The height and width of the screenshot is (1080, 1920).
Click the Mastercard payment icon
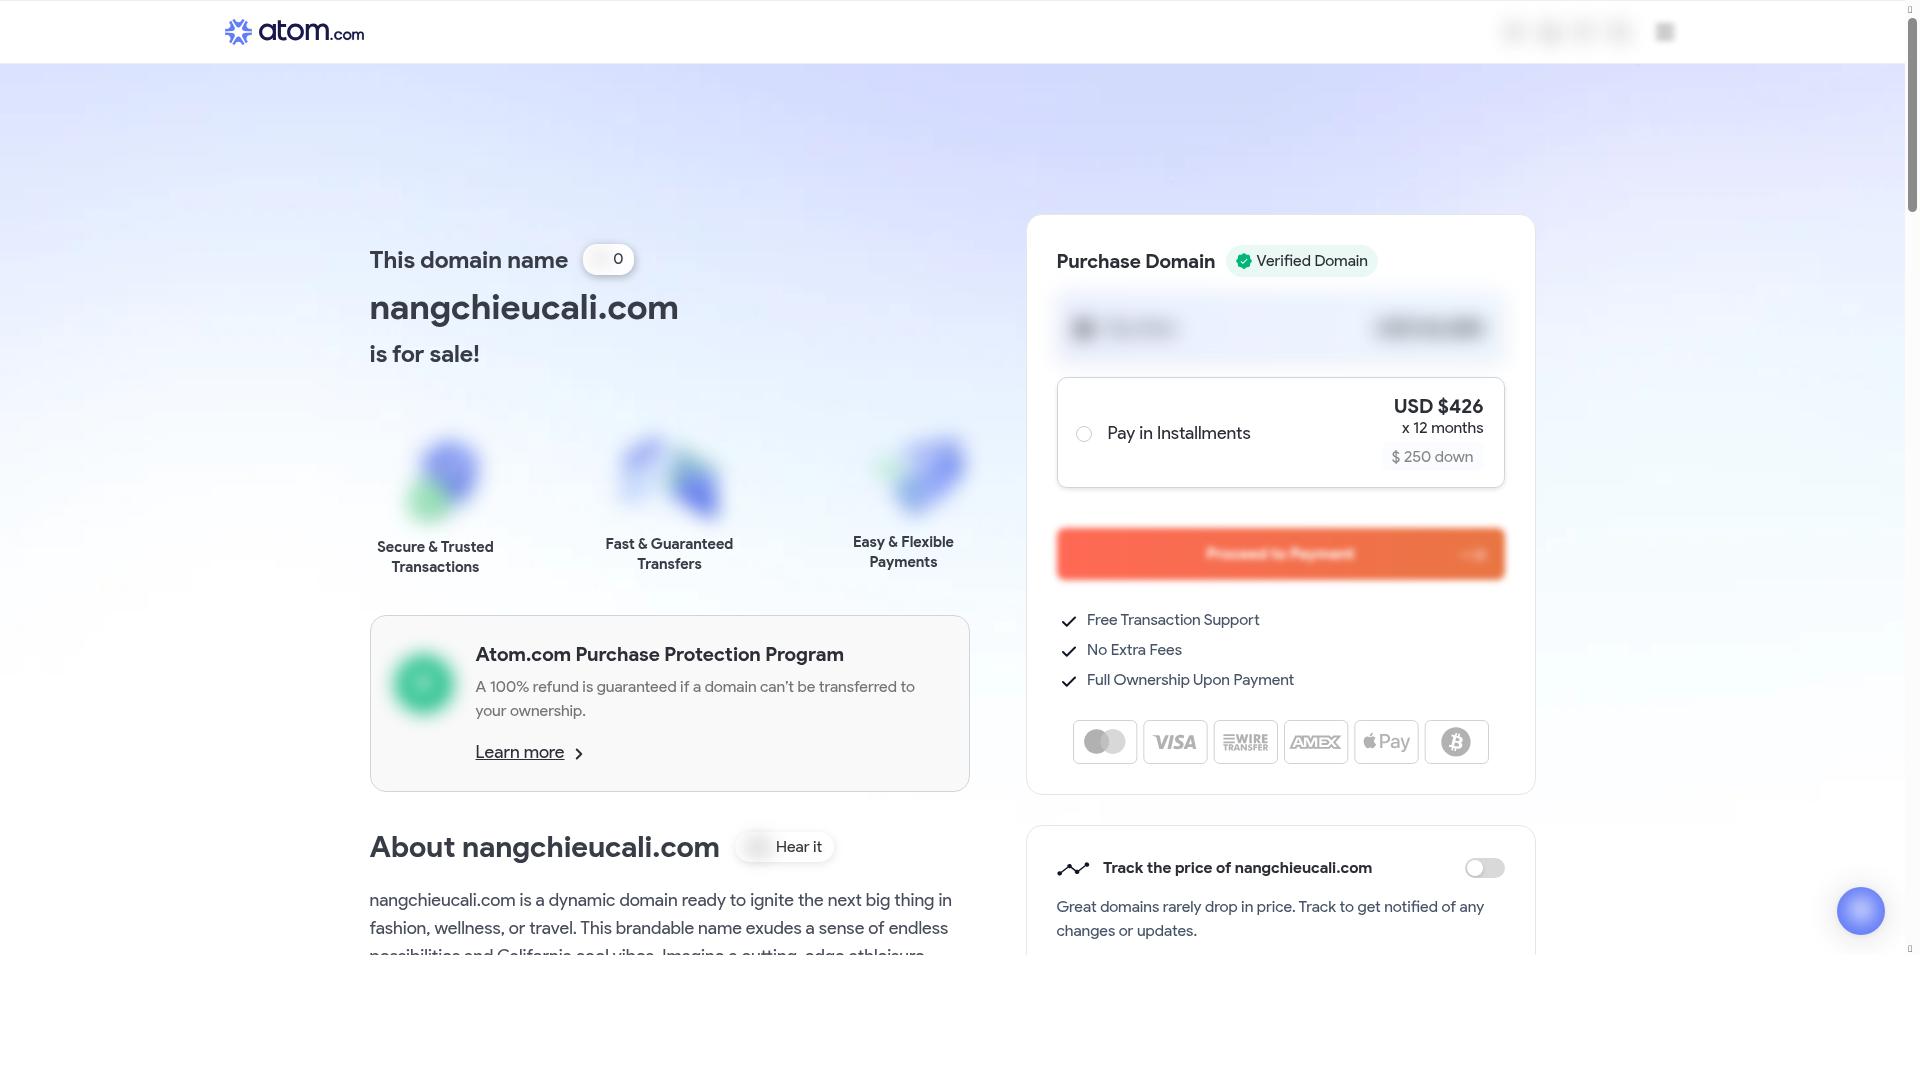(1105, 742)
